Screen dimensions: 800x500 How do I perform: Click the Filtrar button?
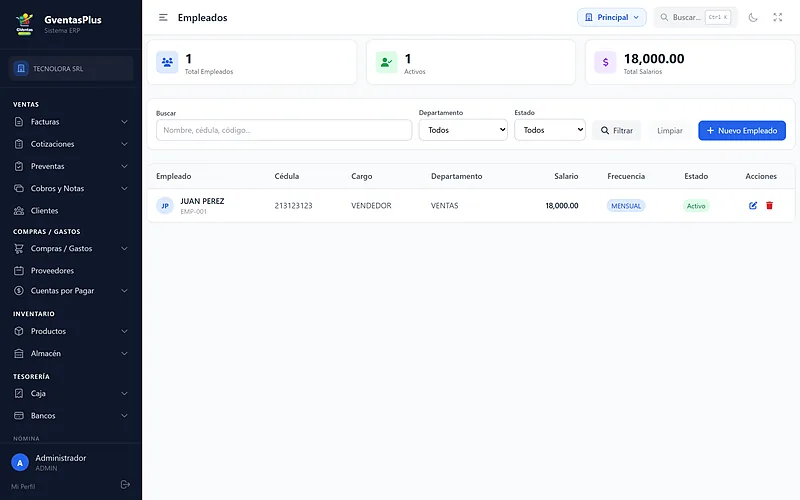tap(617, 131)
